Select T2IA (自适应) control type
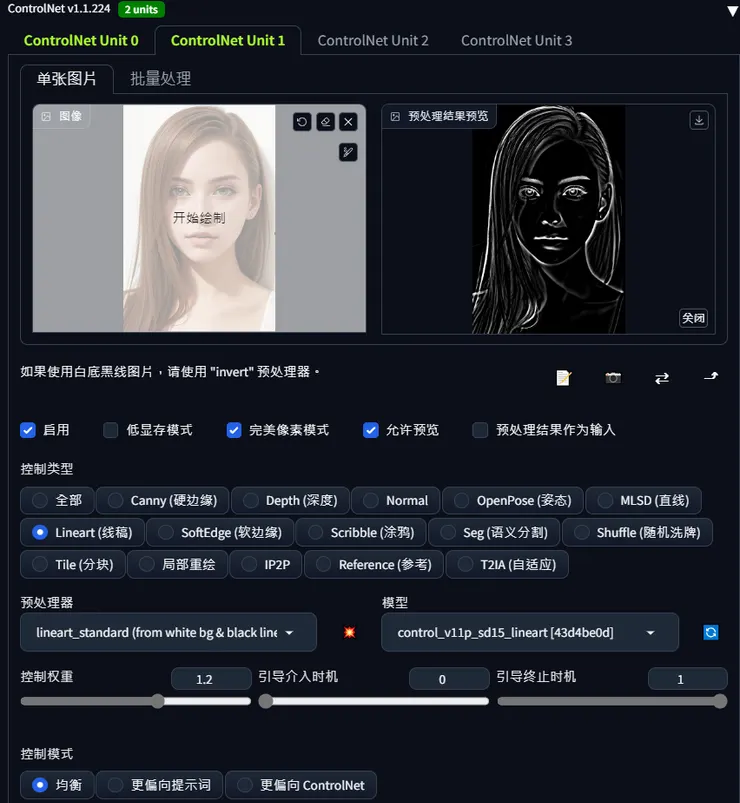This screenshot has height=803, width=740. 507,564
